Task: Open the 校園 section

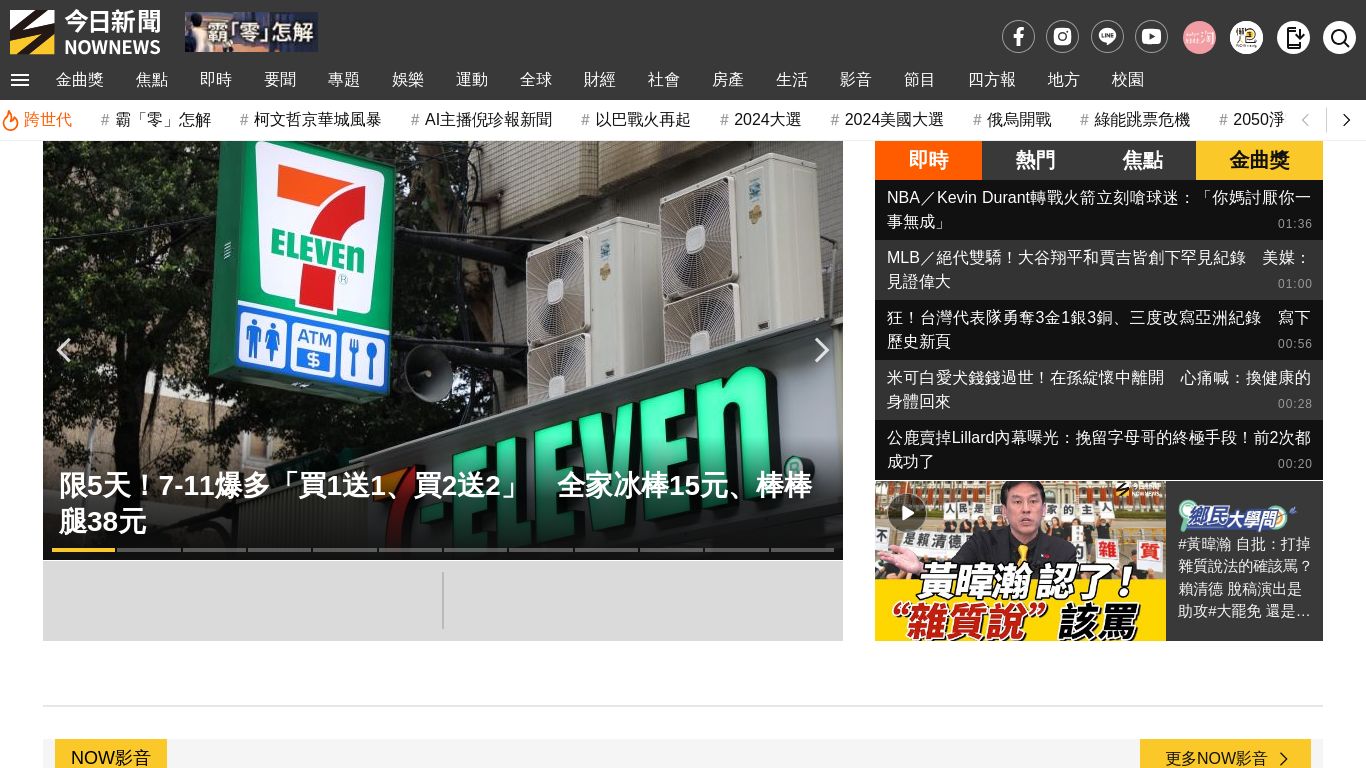Action: (1128, 80)
